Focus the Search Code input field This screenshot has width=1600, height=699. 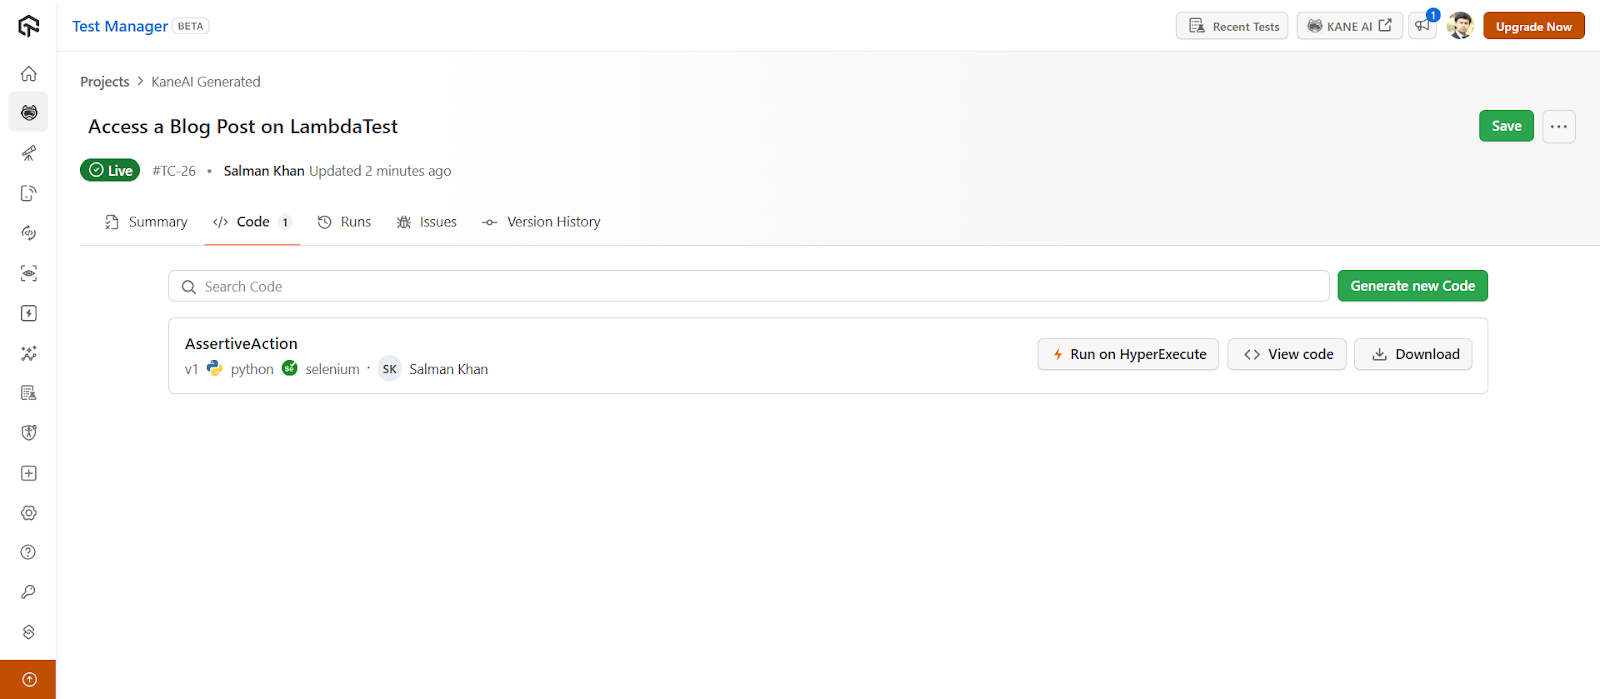click(748, 286)
